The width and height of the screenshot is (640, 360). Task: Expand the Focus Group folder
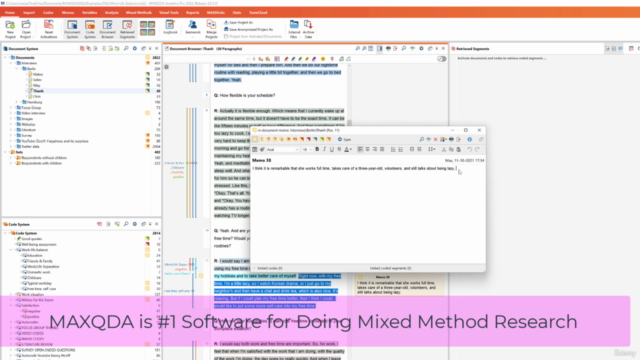coord(11,108)
